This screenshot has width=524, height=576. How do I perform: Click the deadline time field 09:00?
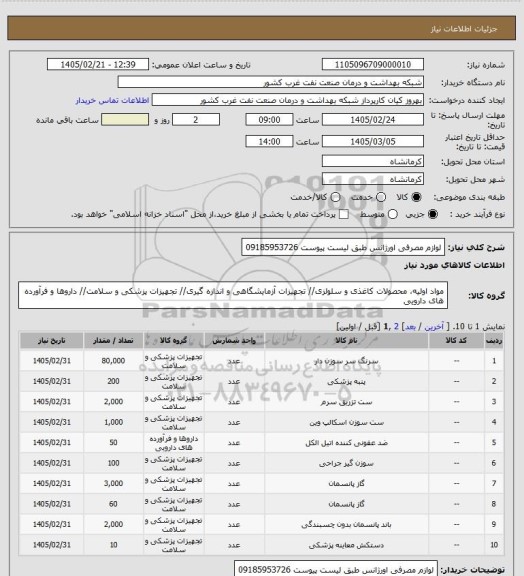coord(269,120)
